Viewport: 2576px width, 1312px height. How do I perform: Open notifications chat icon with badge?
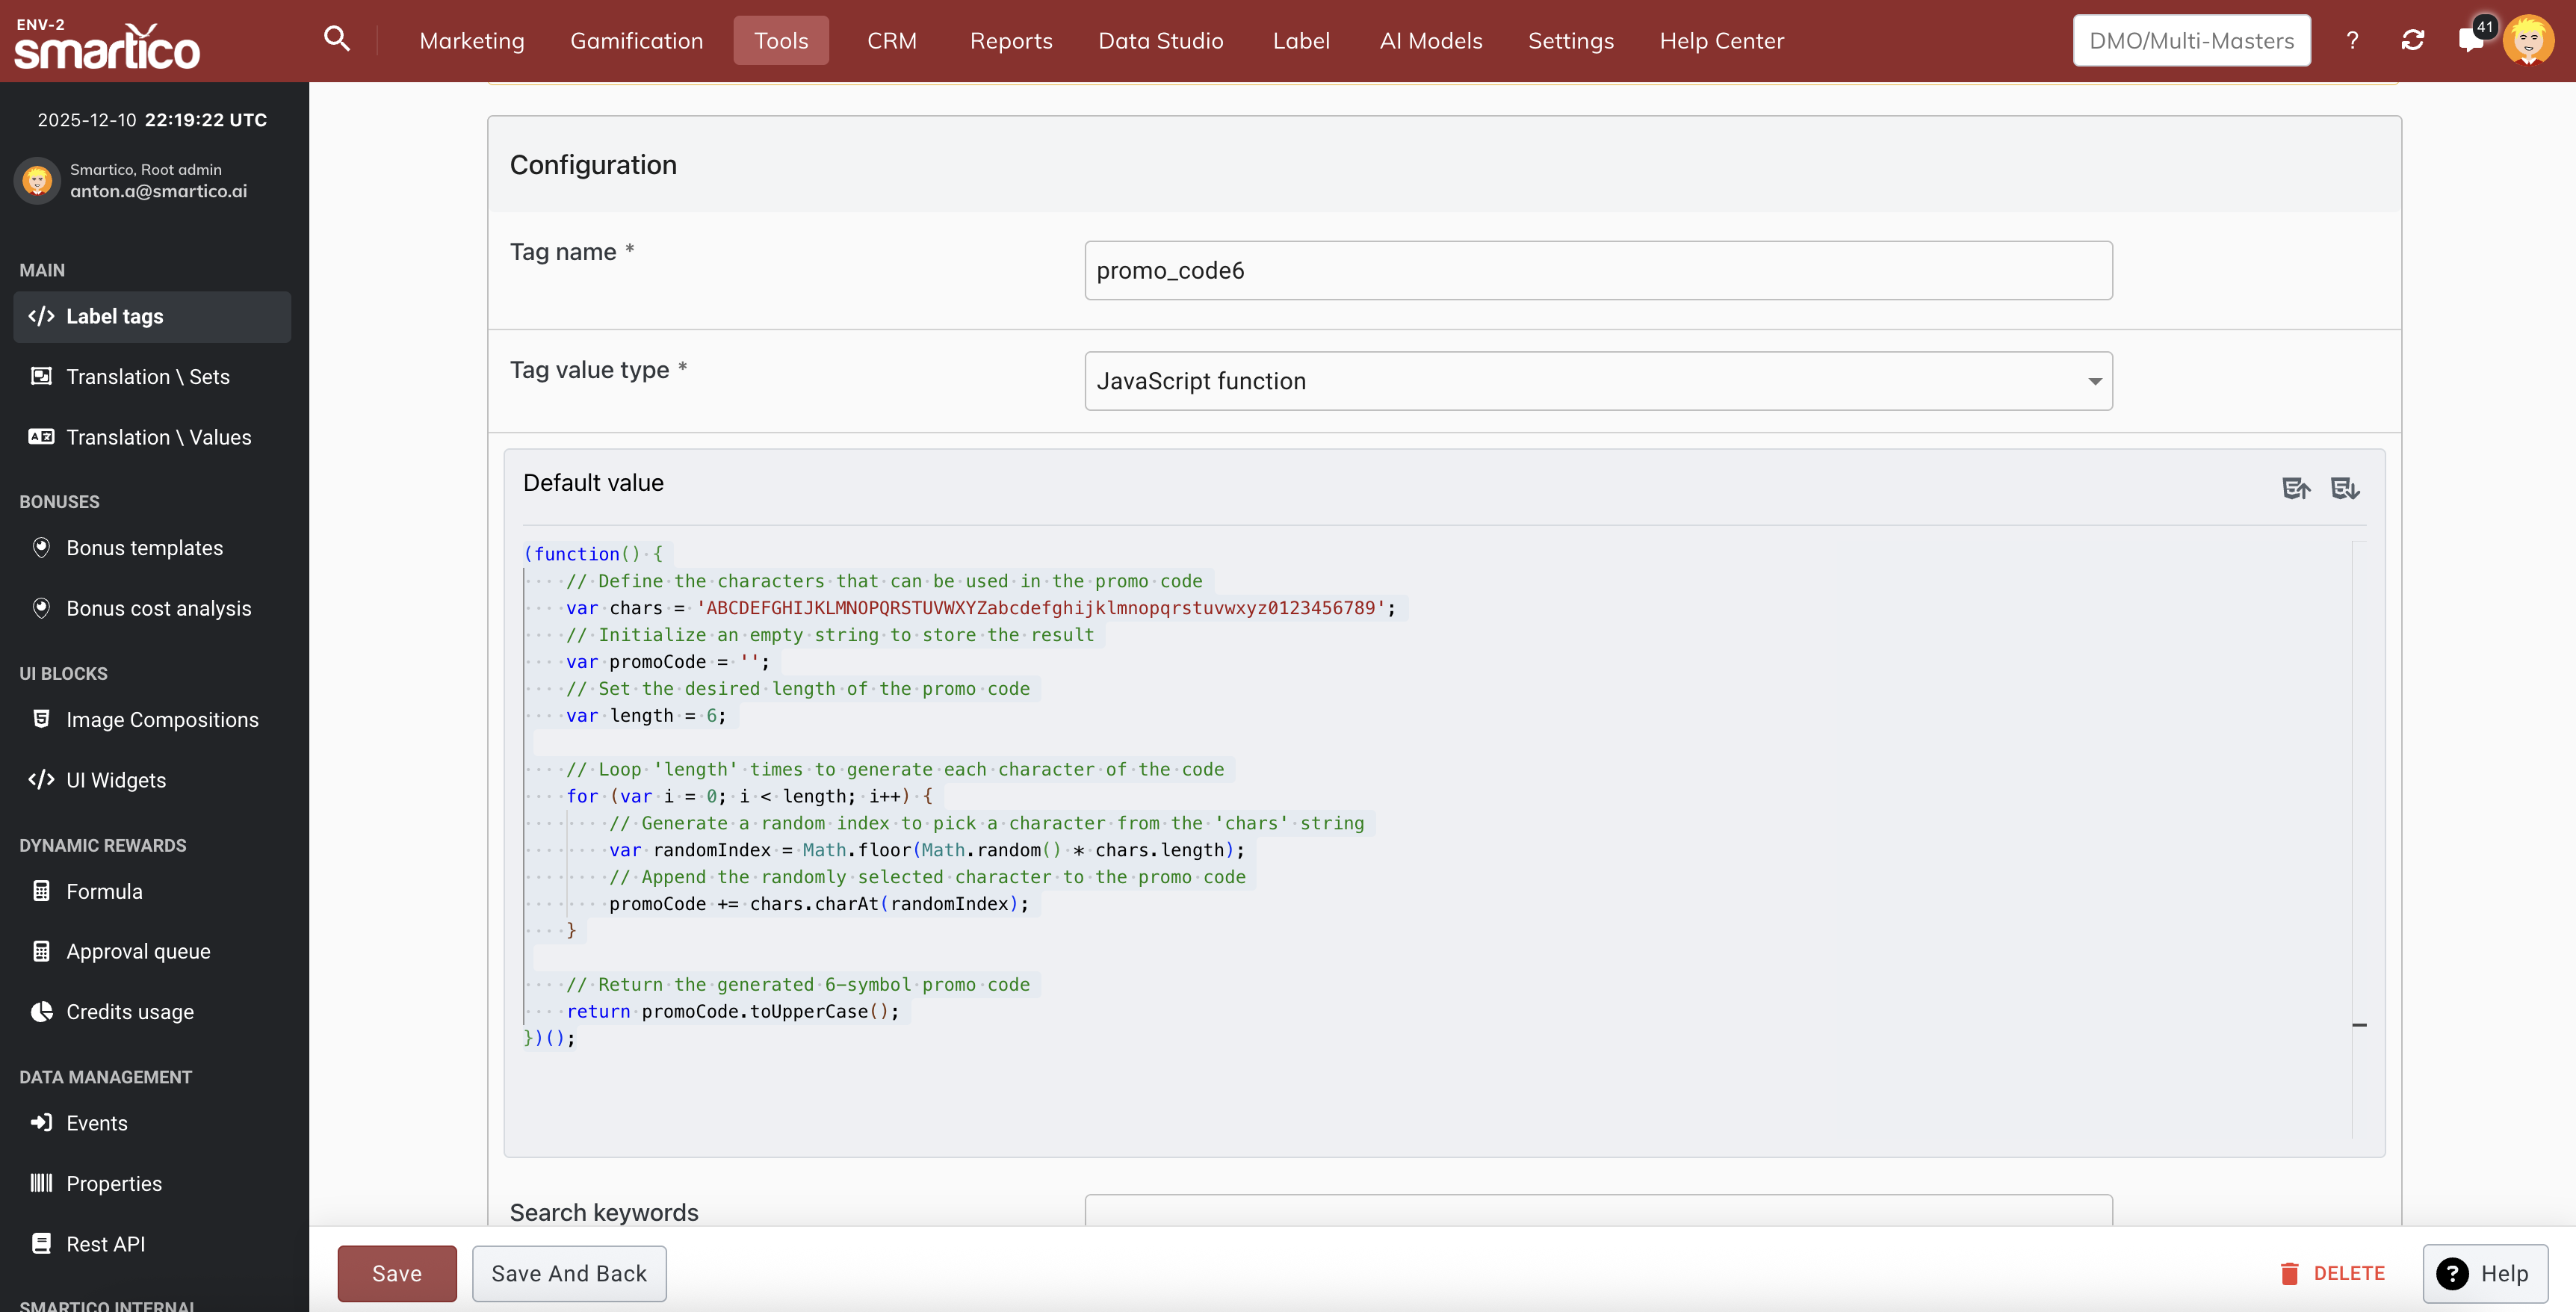[x=2471, y=40]
